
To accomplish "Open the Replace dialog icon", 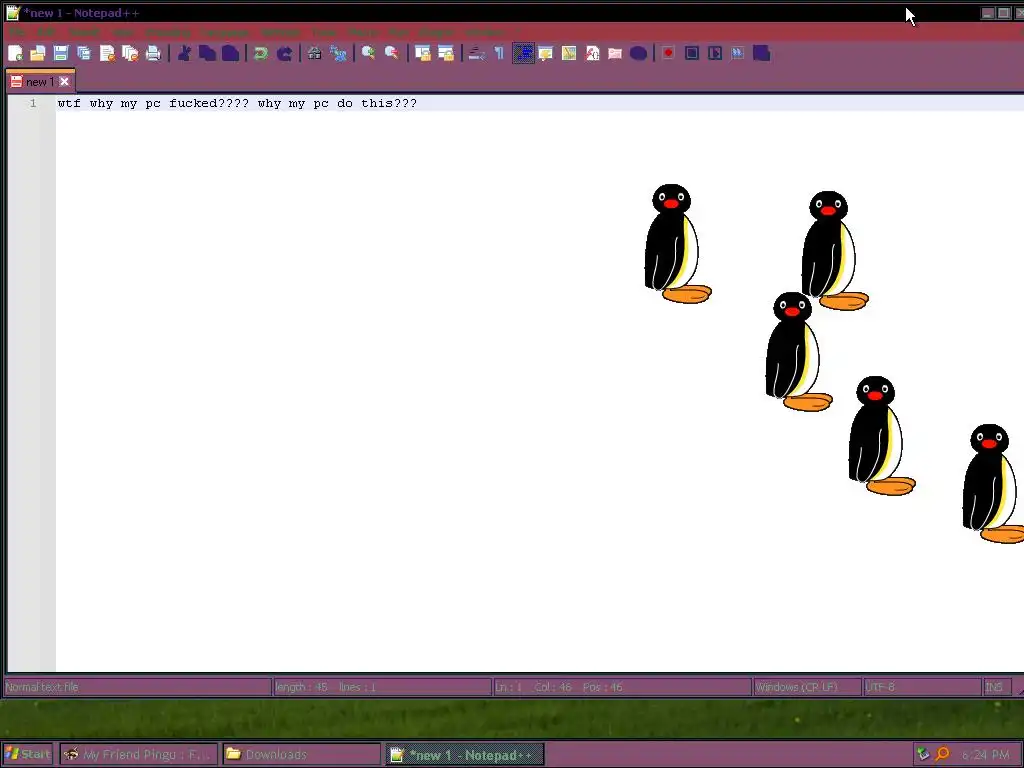I will pos(338,54).
